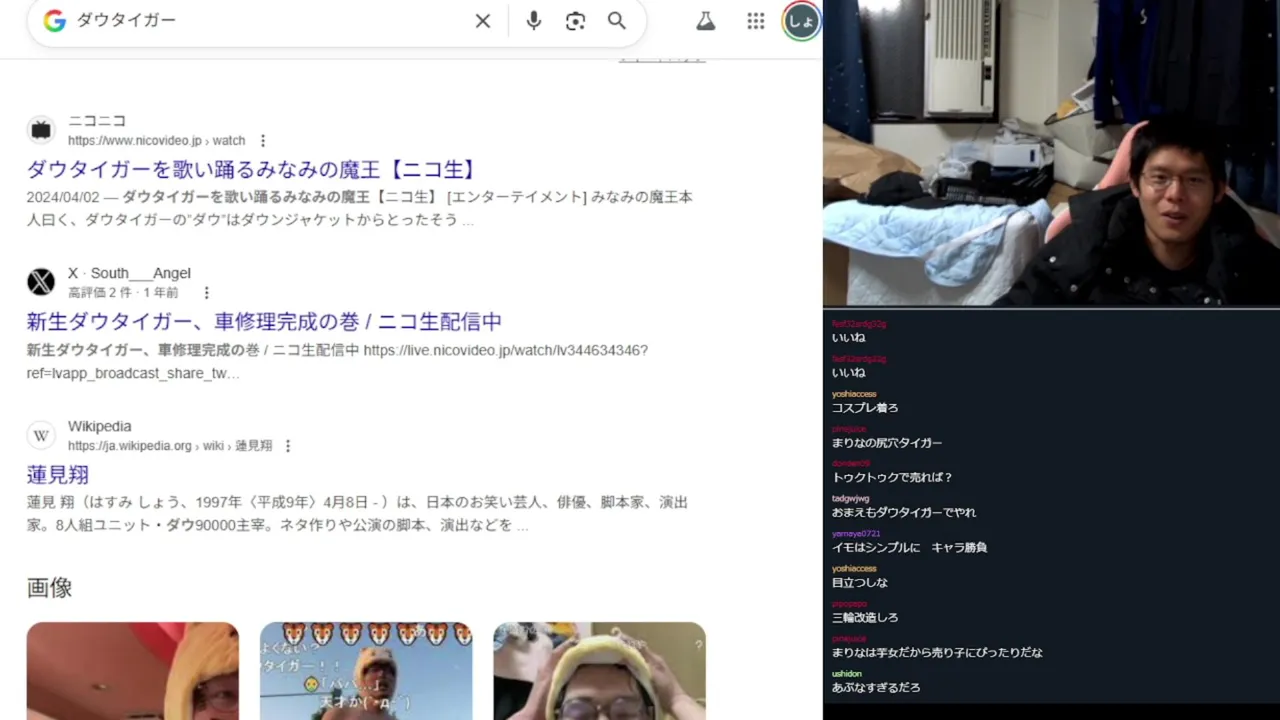Viewport: 1280px width, 720px height.
Task: Click the search input containing ダウタイガー
Action: pos(270,21)
